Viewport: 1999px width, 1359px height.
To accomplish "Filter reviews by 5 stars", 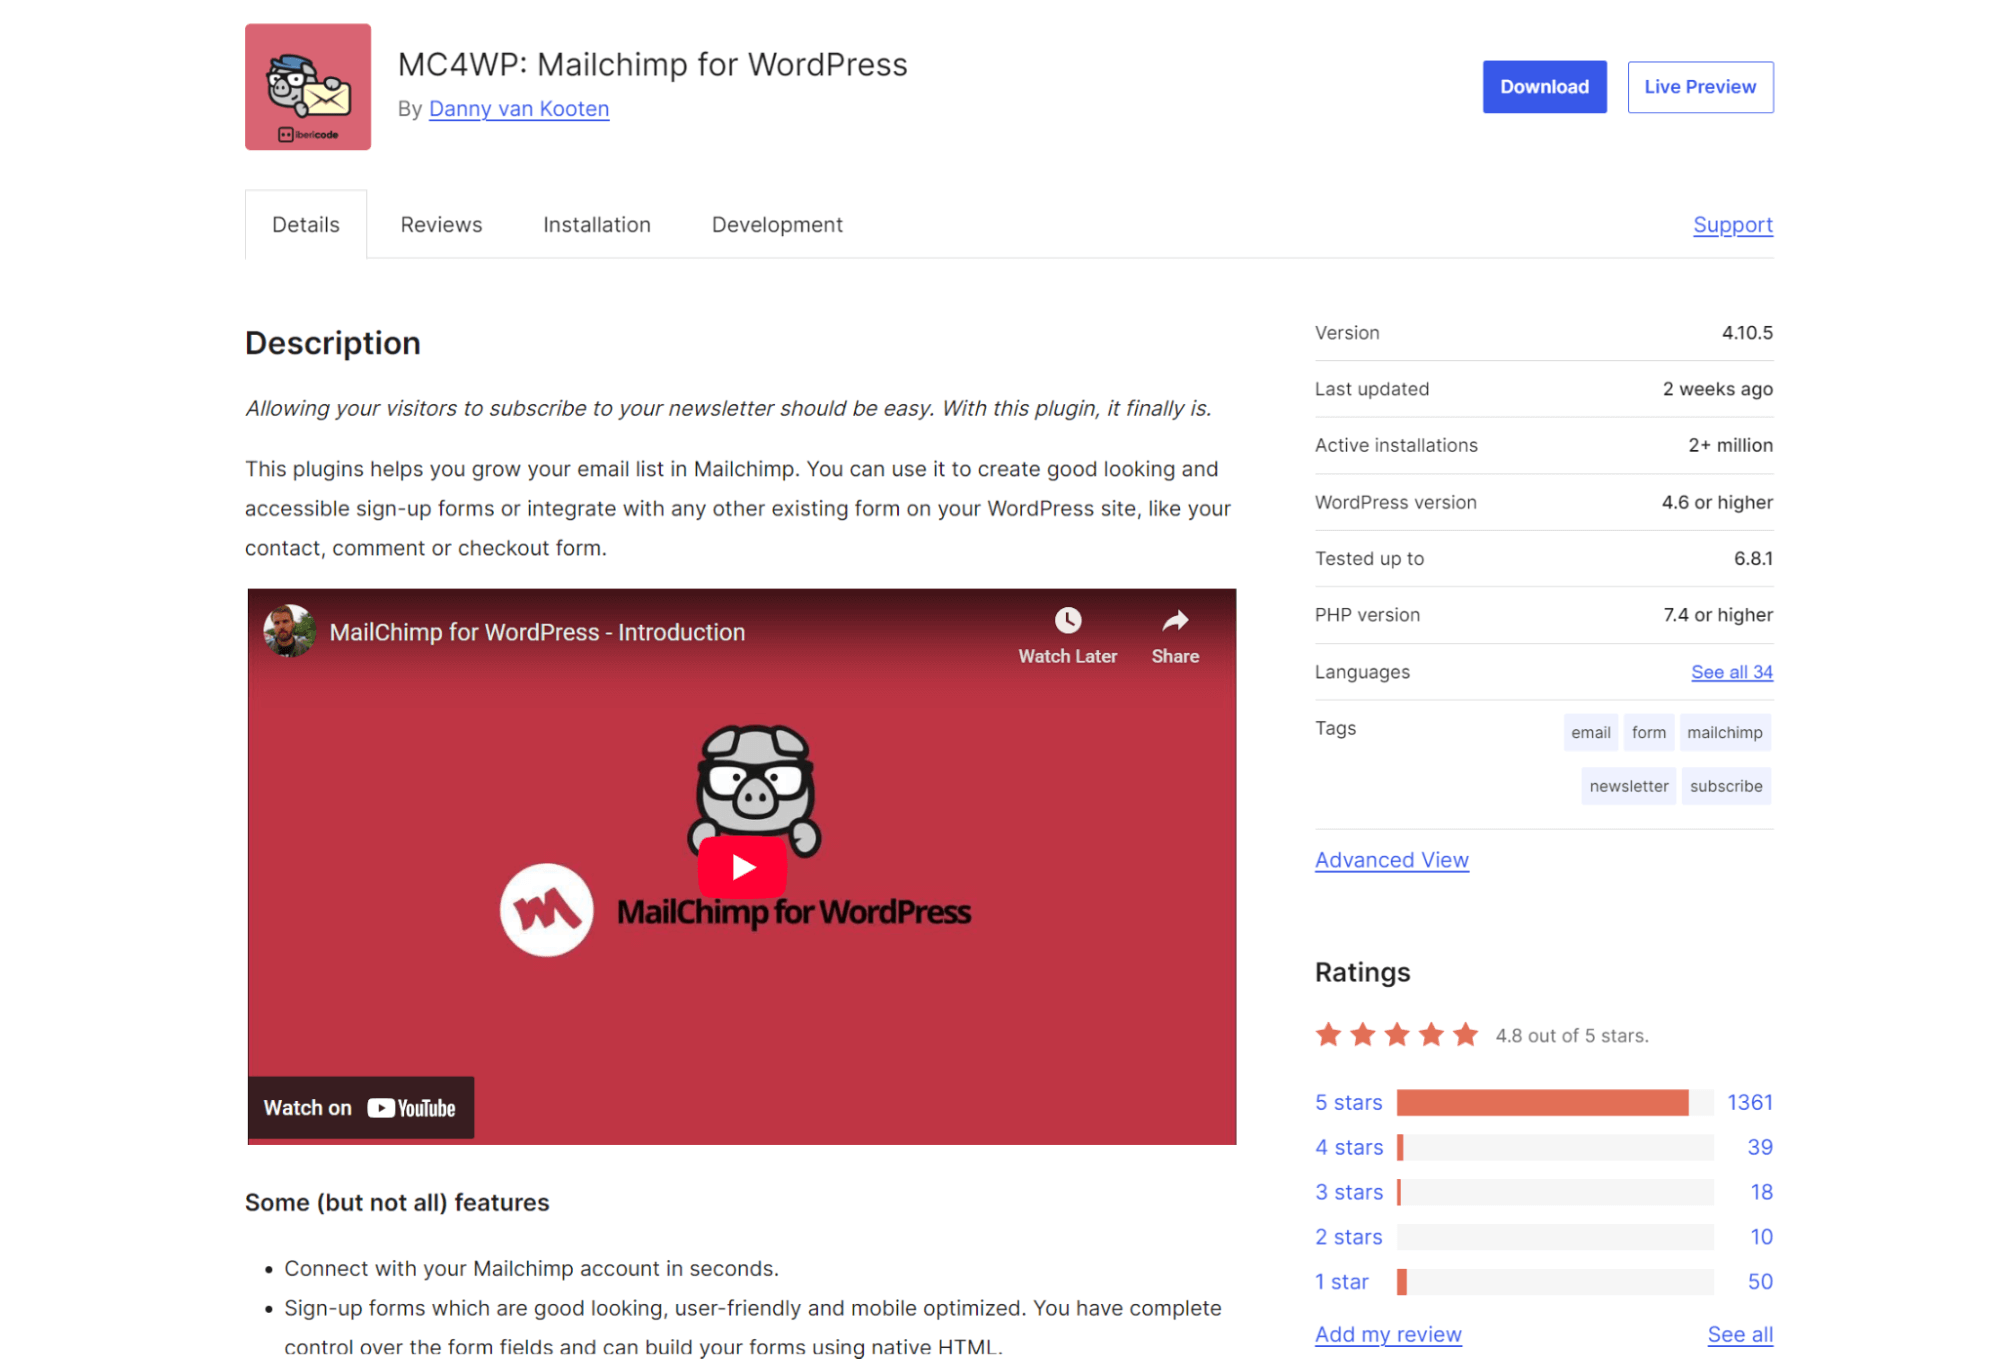I will [x=1348, y=1102].
